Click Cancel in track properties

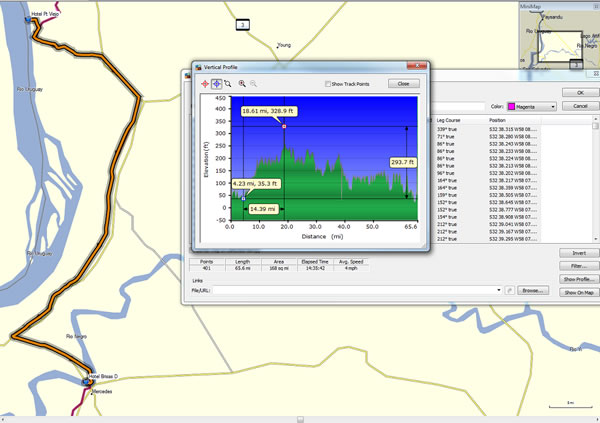[580, 106]
